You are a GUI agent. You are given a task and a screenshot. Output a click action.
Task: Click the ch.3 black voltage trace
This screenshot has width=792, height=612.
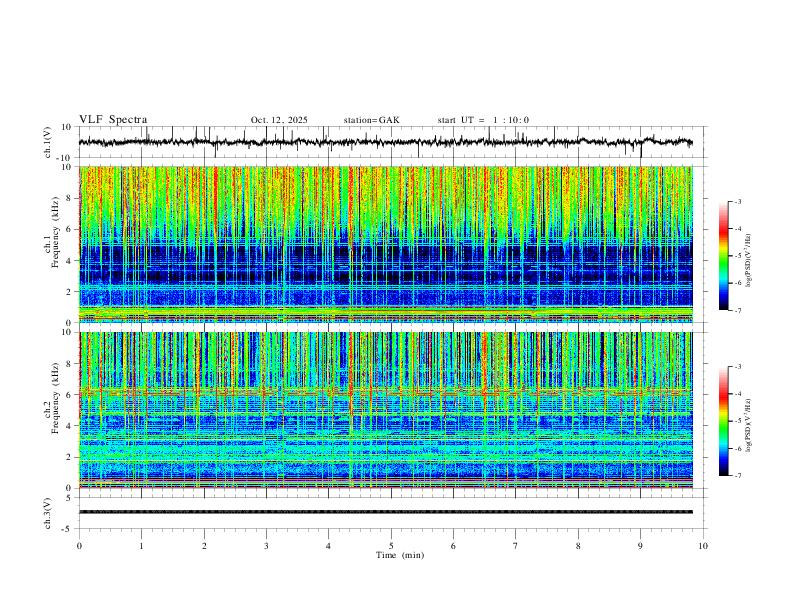(385, 512)
